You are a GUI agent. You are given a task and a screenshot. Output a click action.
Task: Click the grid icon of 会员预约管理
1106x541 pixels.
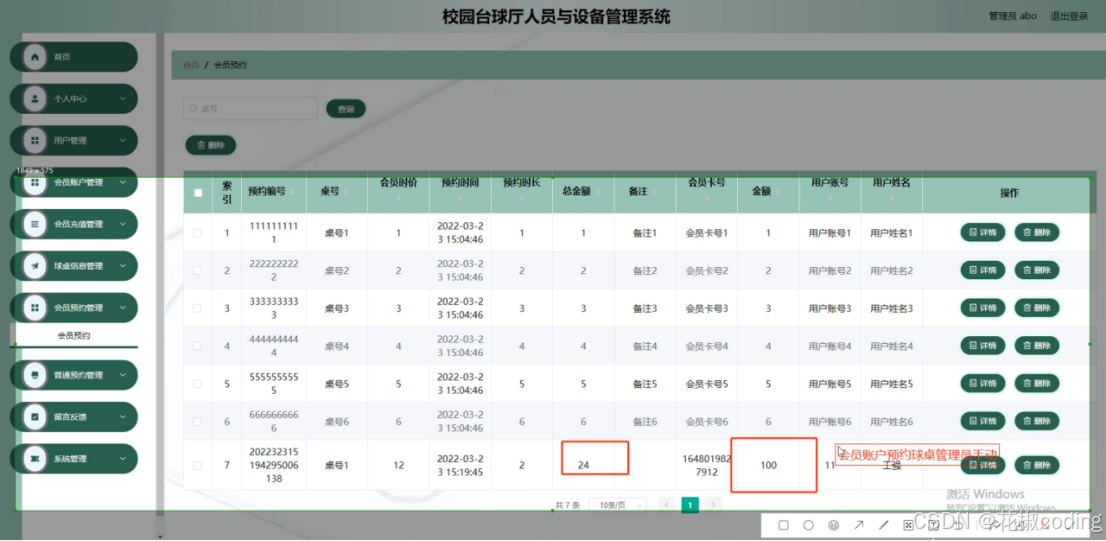(35, 308)
